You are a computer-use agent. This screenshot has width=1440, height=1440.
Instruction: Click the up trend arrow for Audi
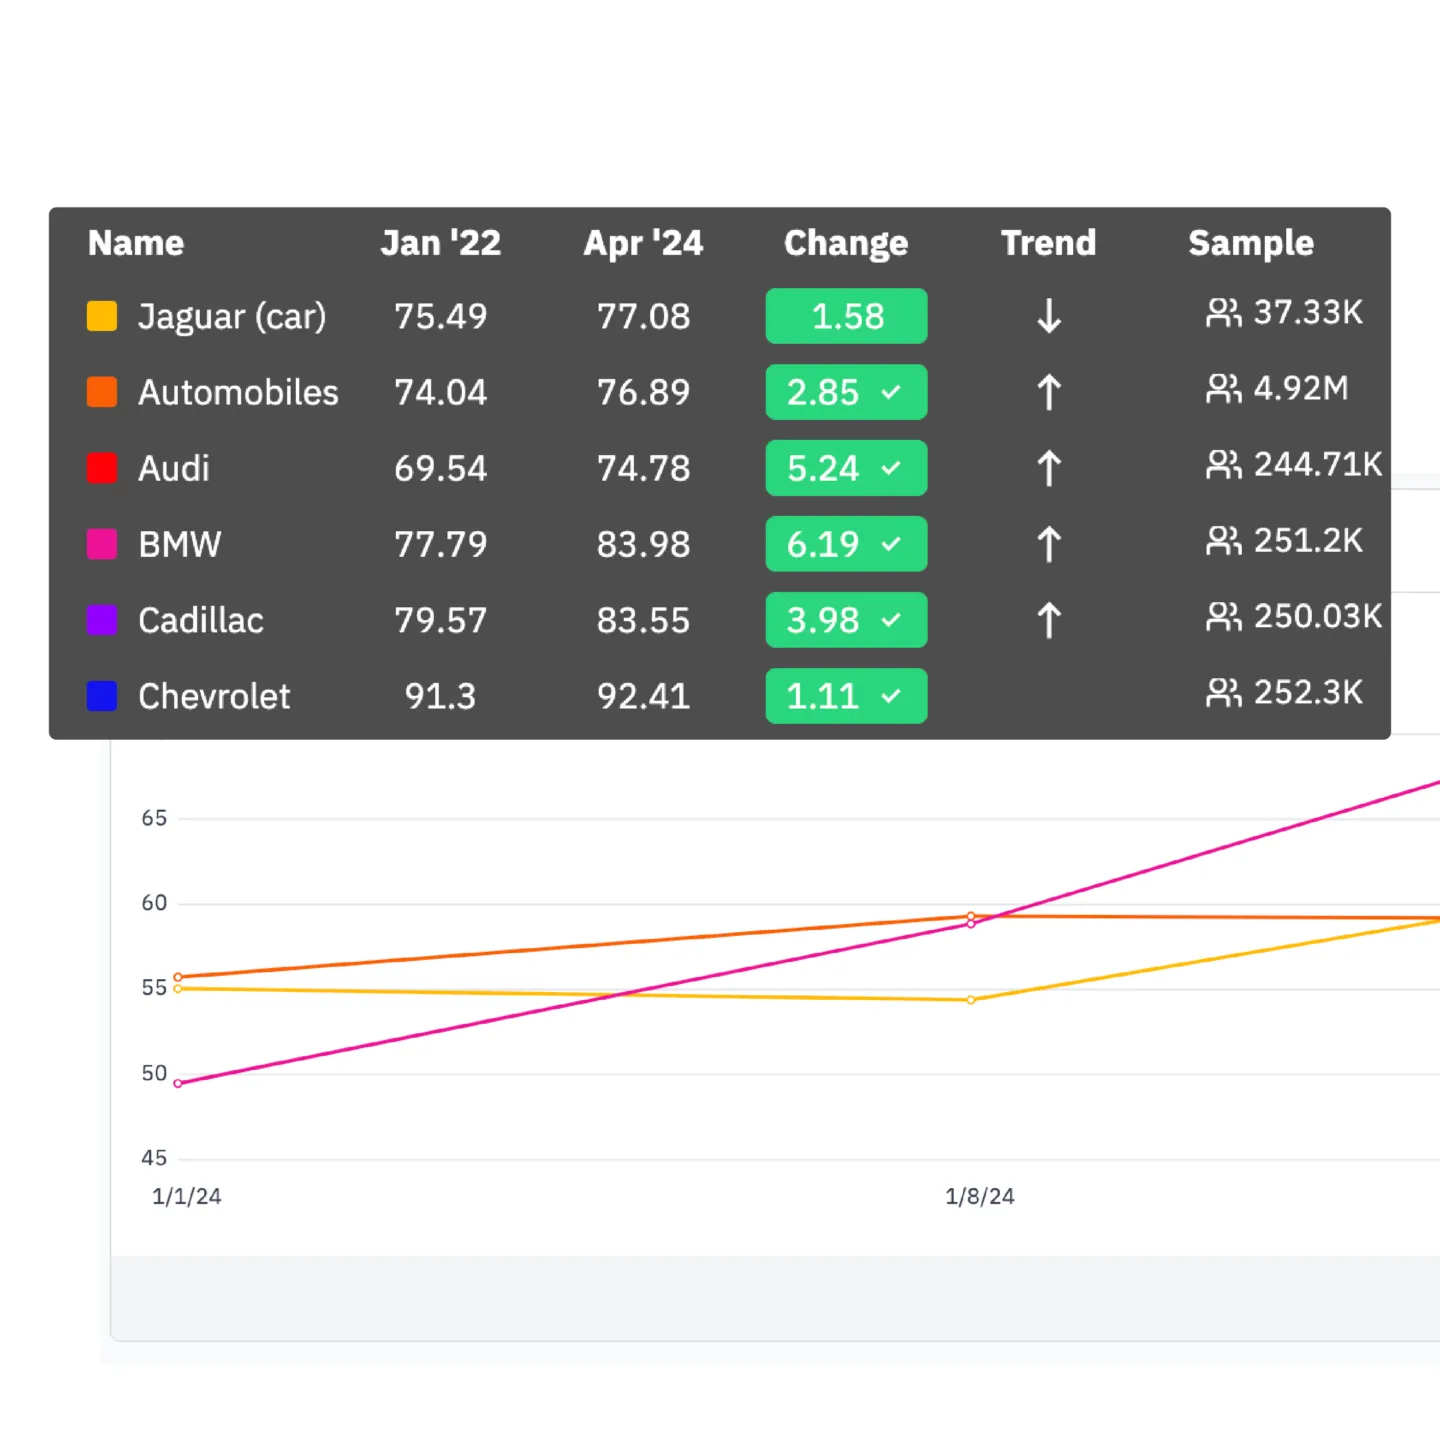click(1049, 468)
